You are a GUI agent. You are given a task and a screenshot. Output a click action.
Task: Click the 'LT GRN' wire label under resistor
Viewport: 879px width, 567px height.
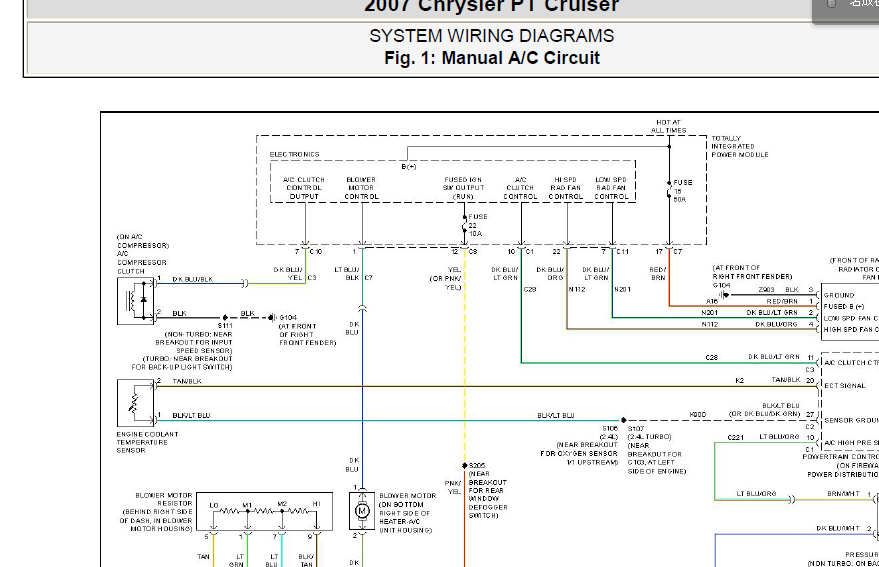(237, 560)
